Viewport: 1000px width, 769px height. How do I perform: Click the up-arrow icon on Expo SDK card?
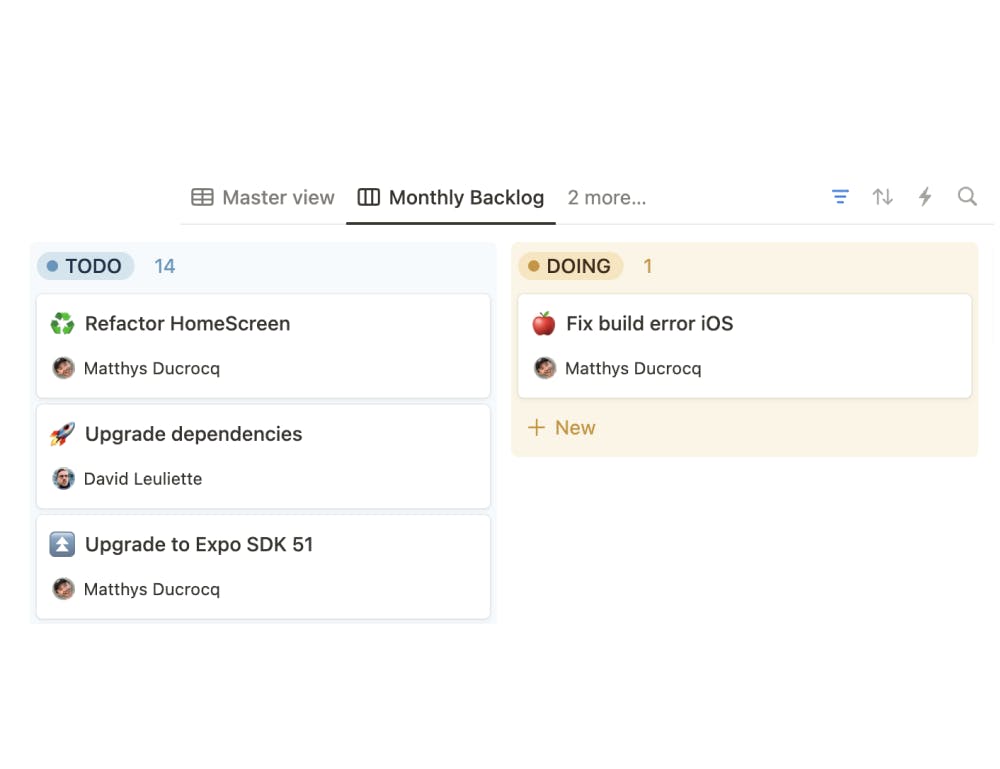tap(63, 545)
